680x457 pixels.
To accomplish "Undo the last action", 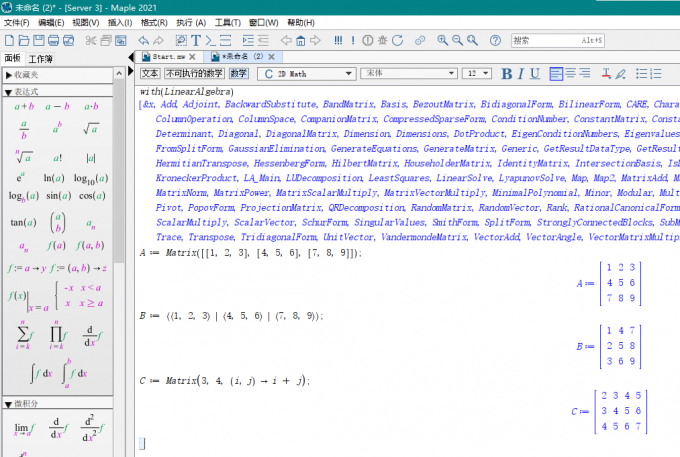I will [x=144, y=40].
